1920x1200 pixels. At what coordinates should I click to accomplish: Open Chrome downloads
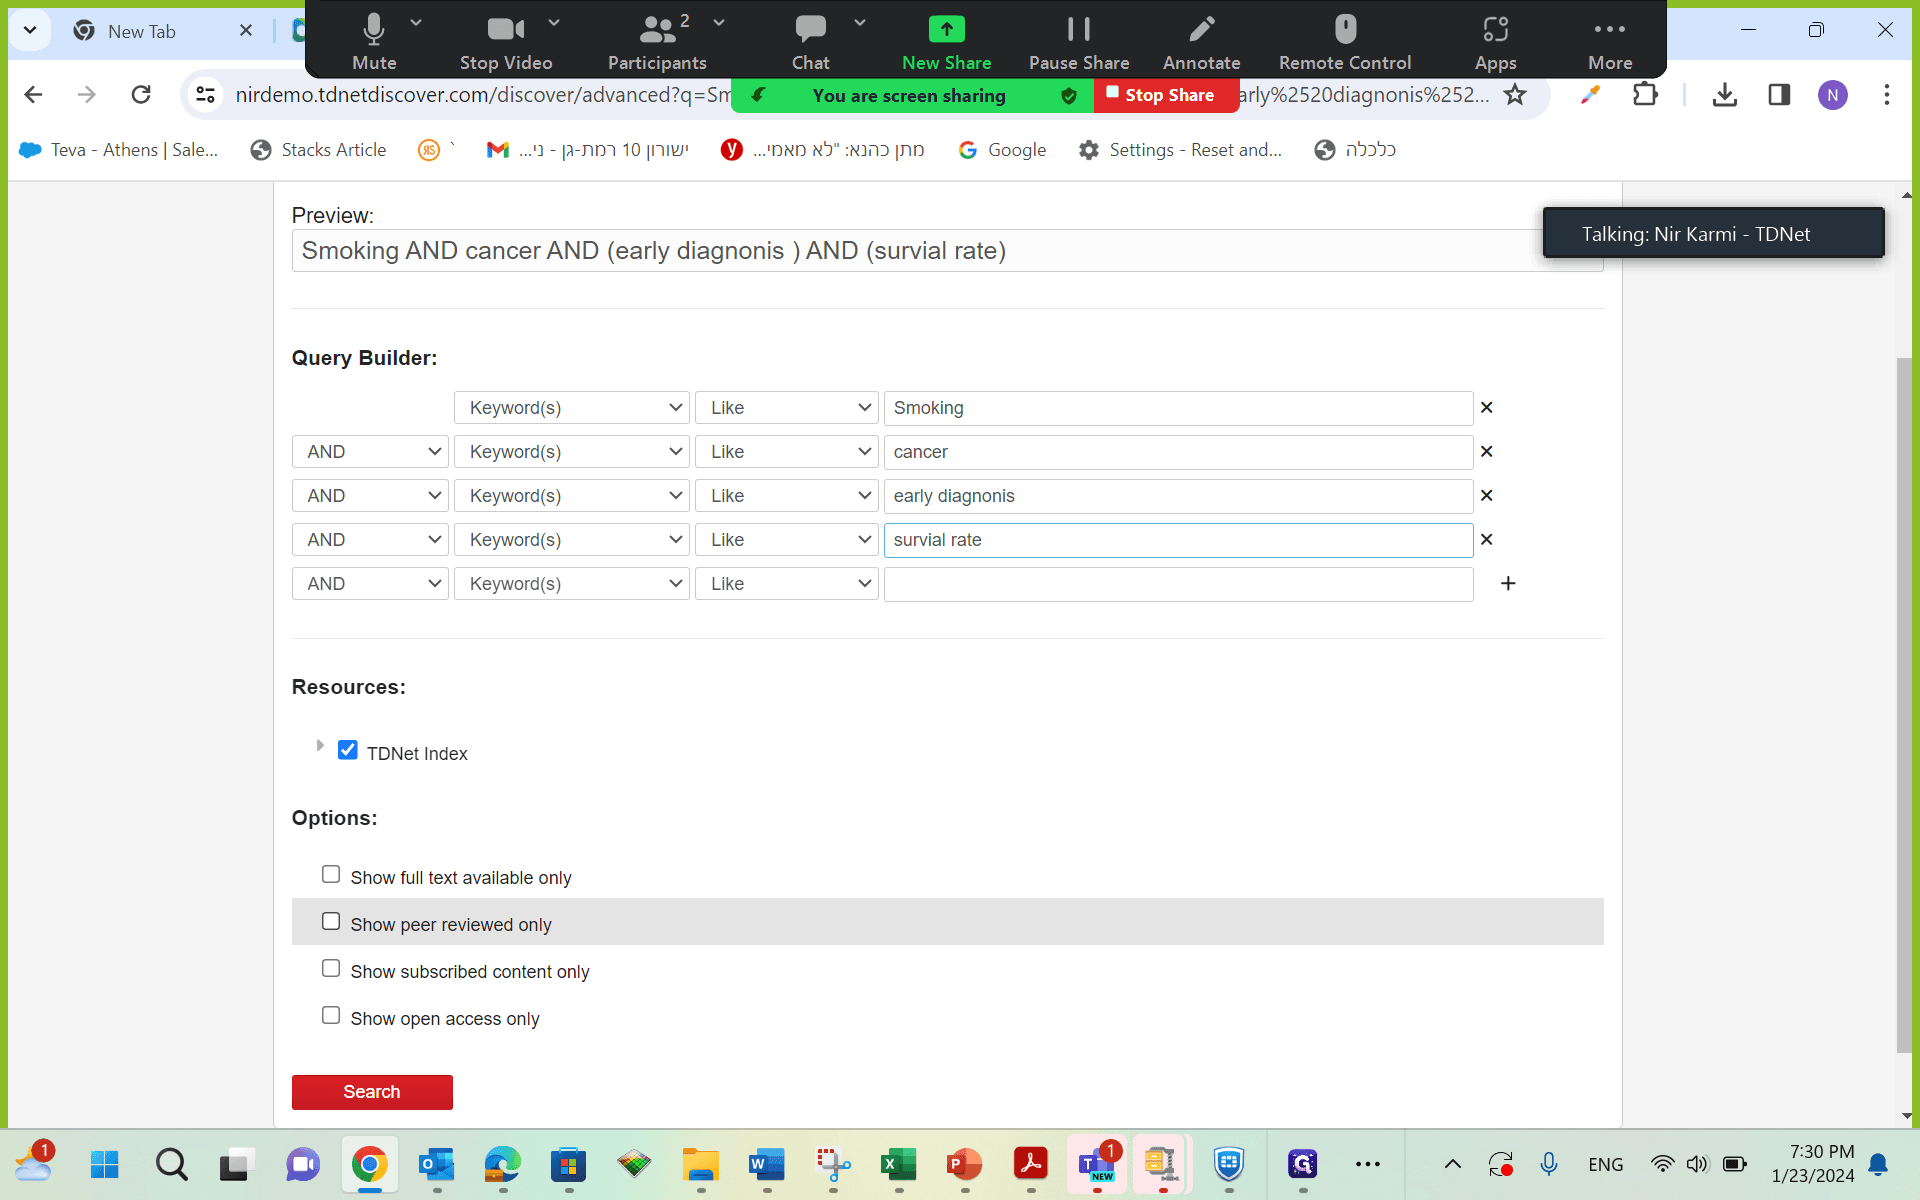pos(1724,95)
